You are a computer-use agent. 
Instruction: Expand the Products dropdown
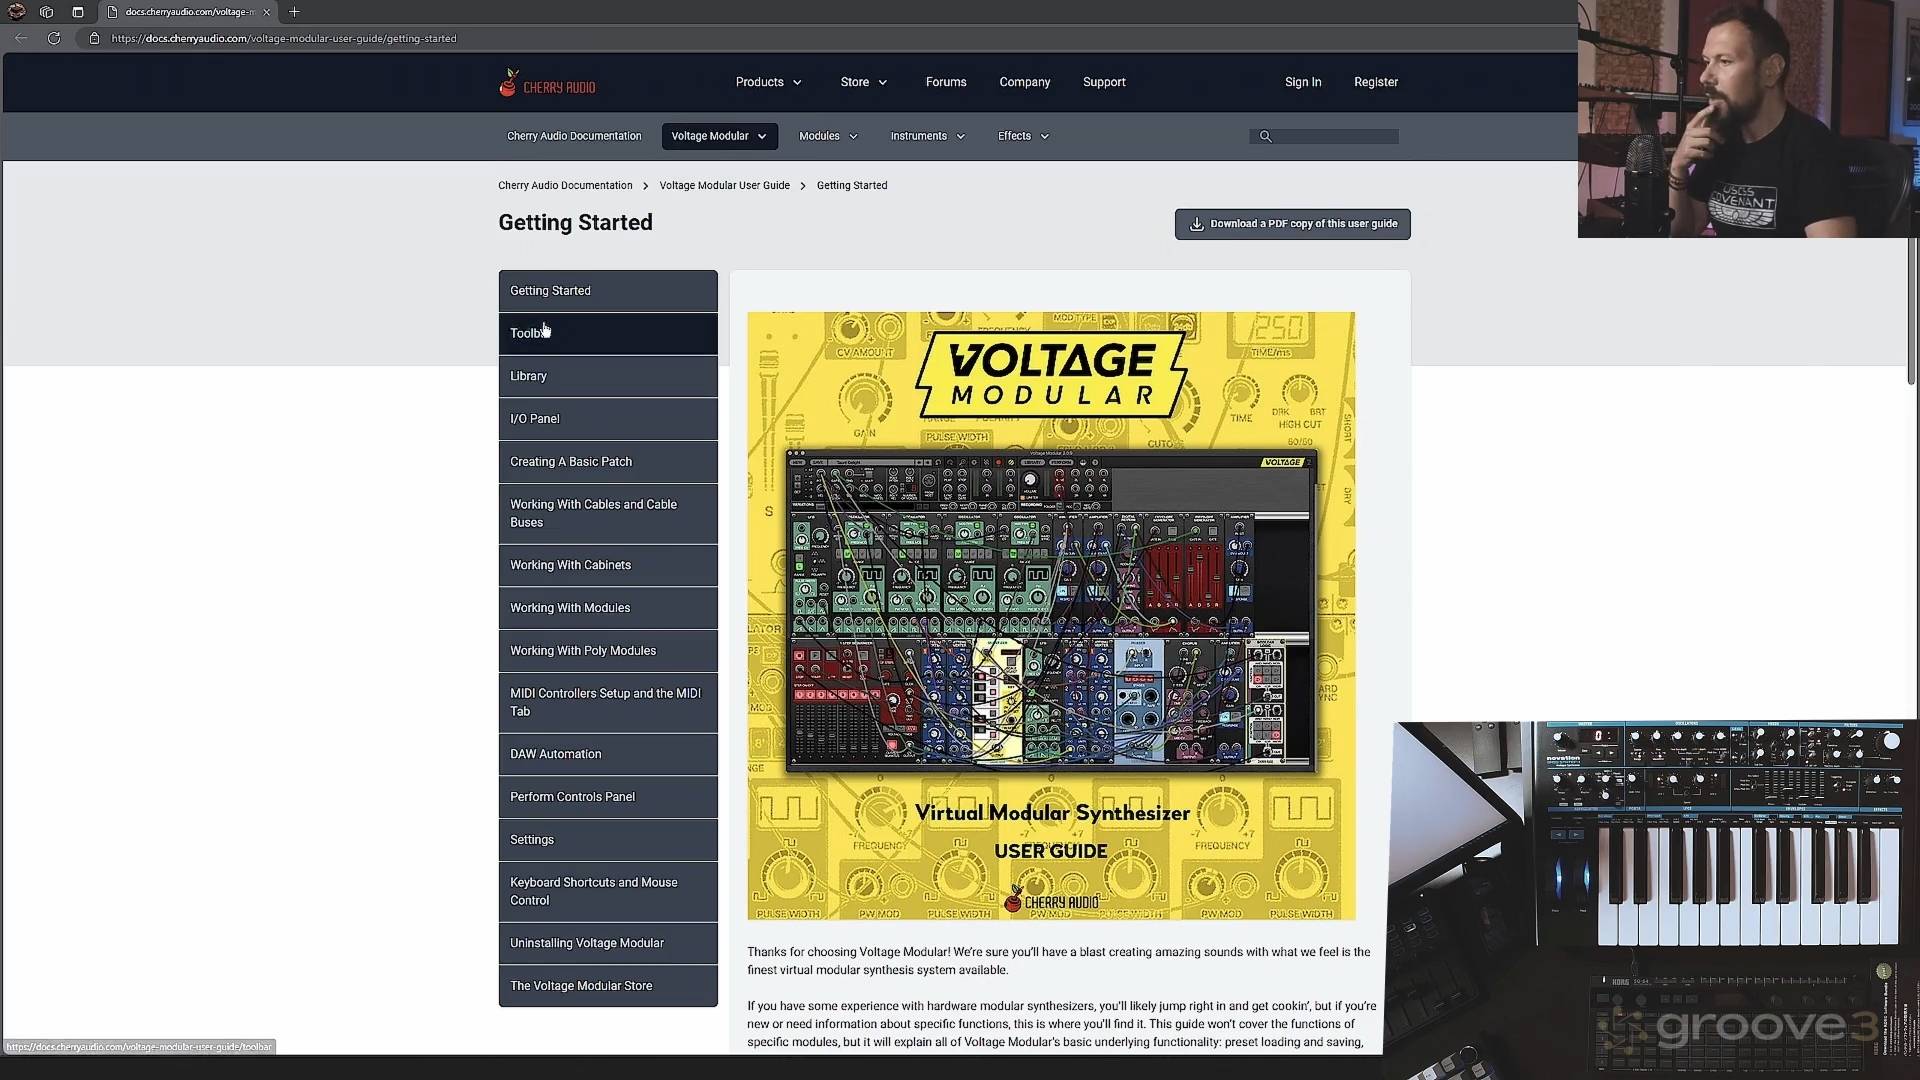pyautogui.click(x=768, y=82)
